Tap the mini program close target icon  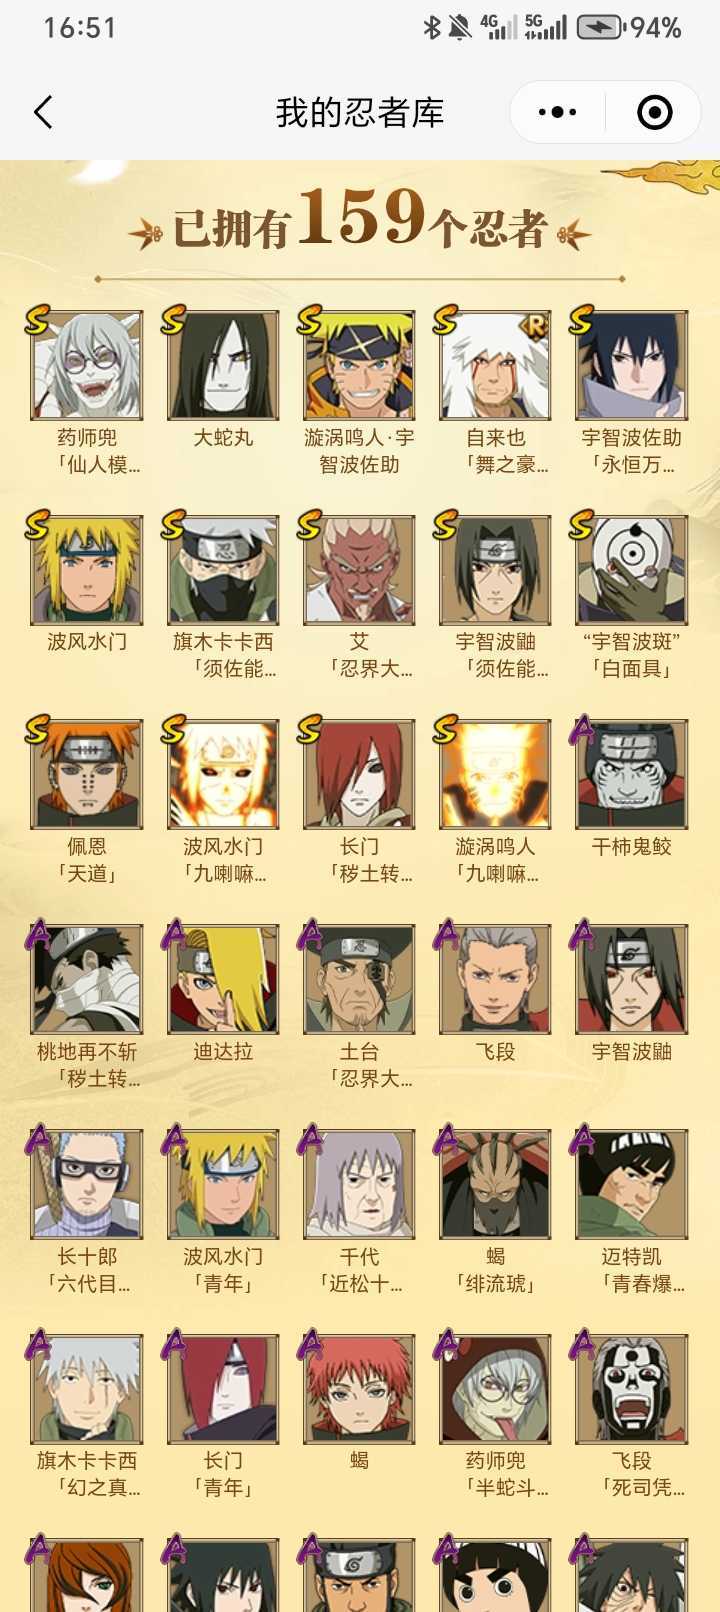point(655,112)
